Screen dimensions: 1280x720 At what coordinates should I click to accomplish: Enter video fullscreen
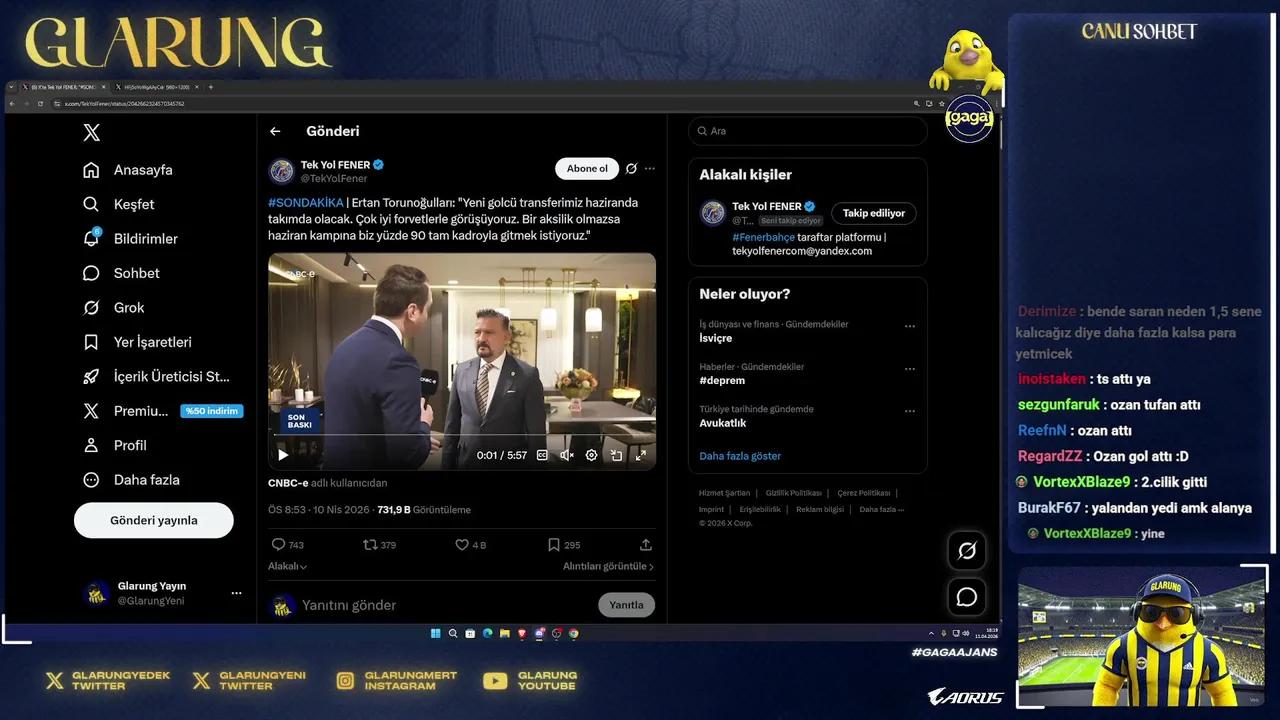coord(641,455)
